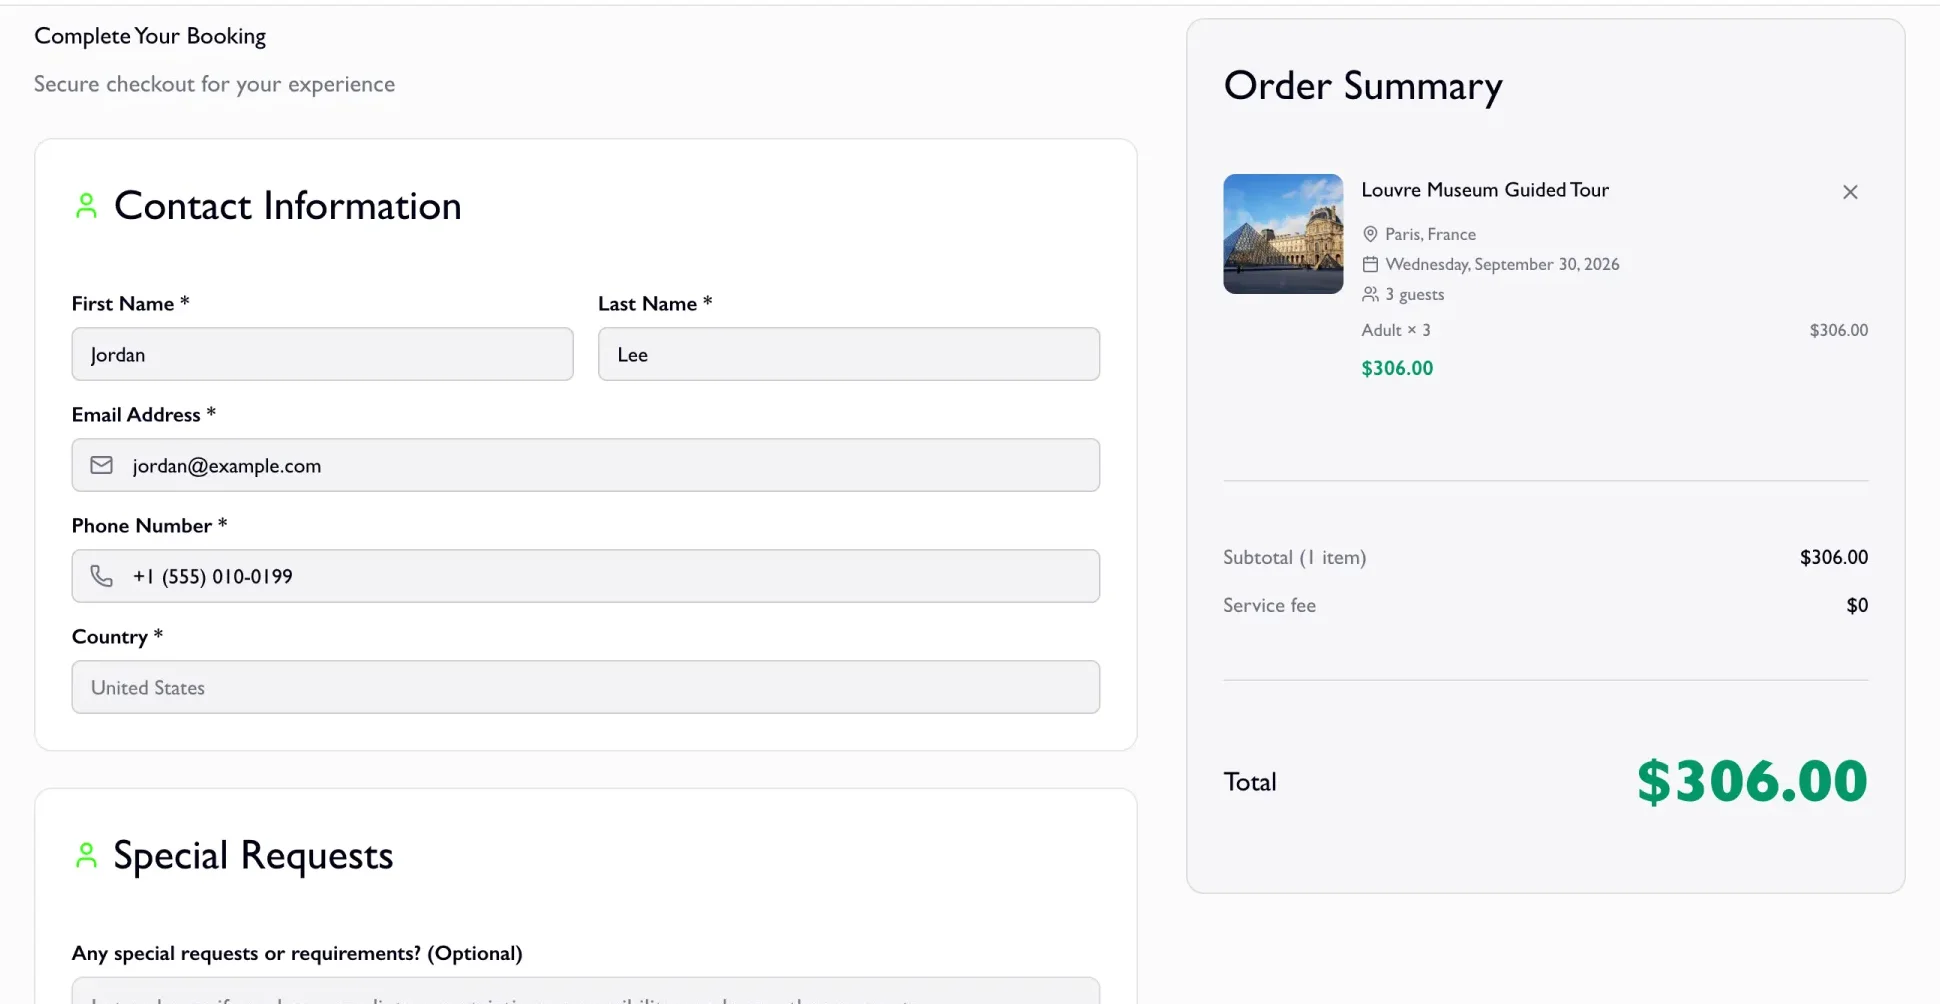This screenshot has height=1004, width=1940.
Task: Click the special requests text area
Action: tap(586, 991)
